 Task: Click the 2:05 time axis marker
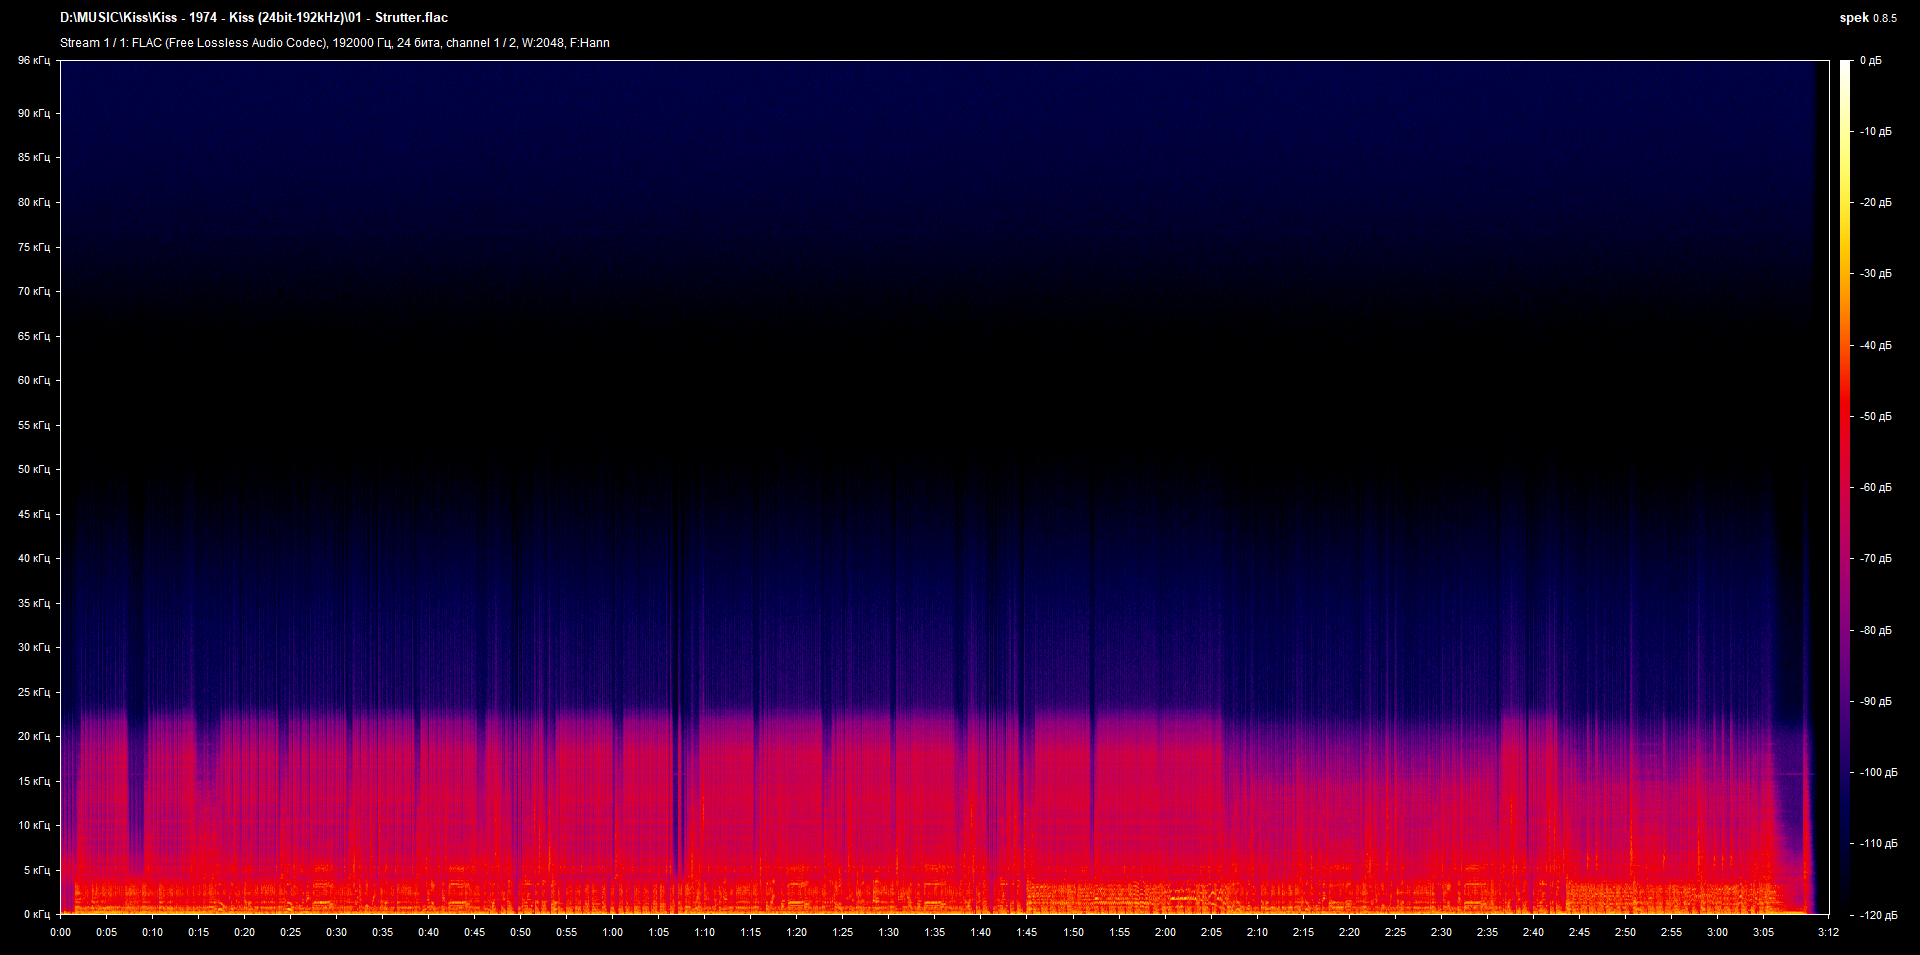[x=1211, y=932]
